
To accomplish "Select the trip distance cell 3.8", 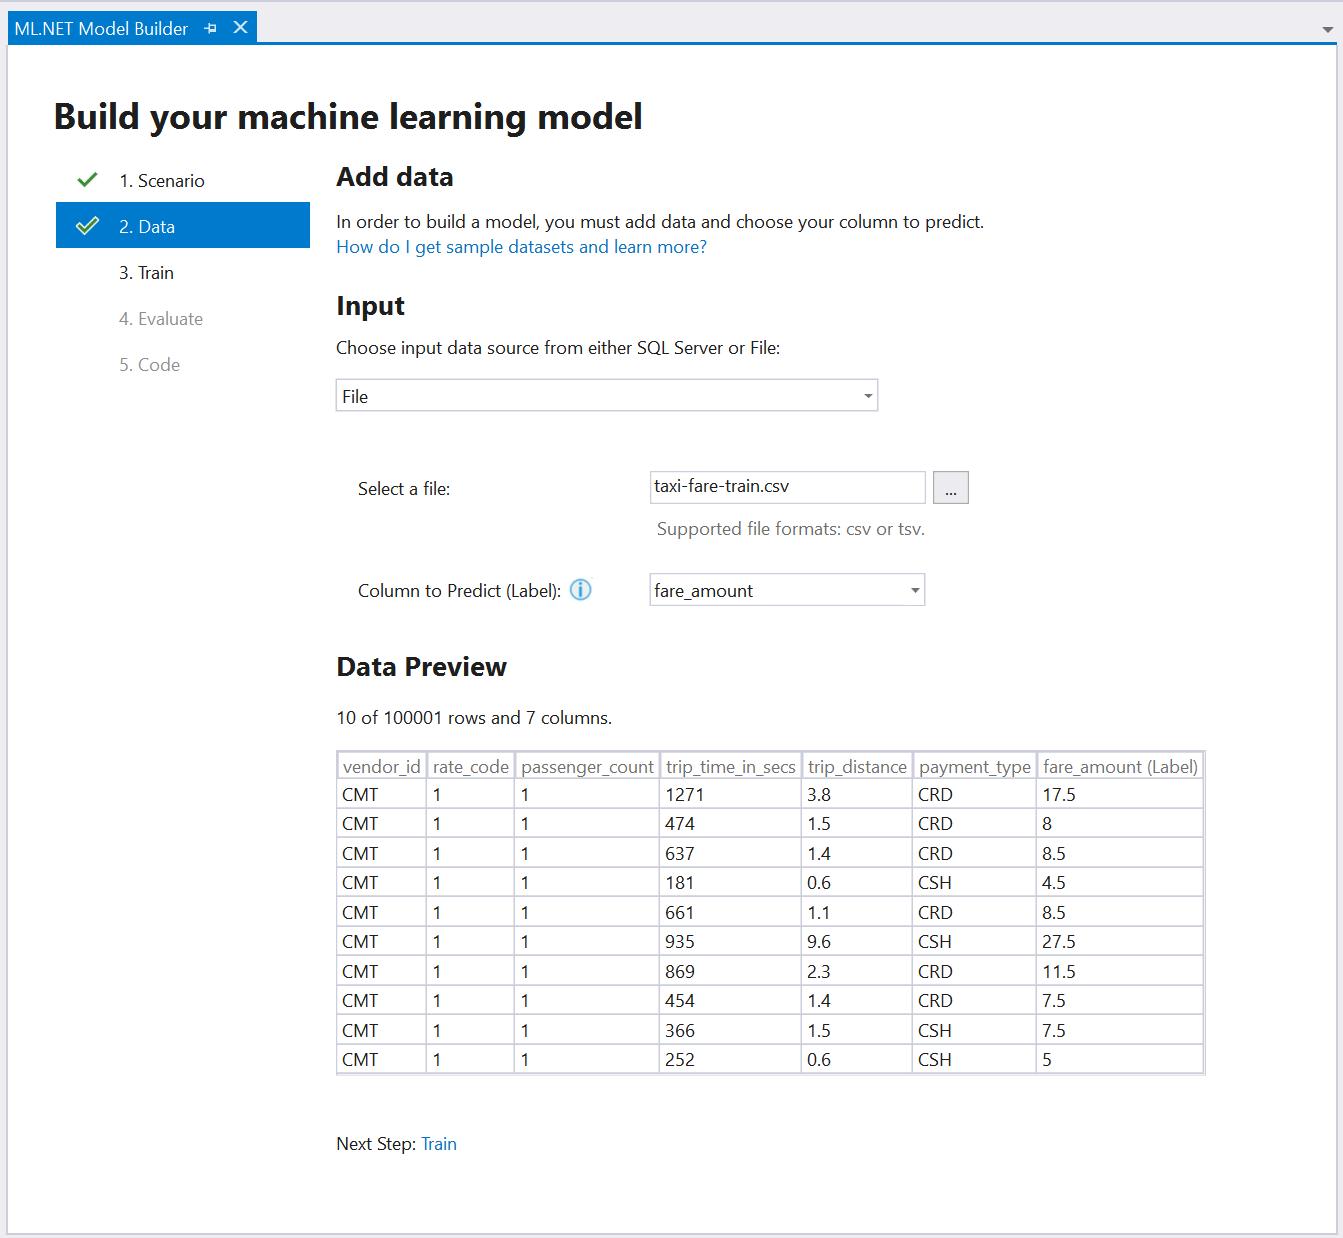I will tap(857, 795).
